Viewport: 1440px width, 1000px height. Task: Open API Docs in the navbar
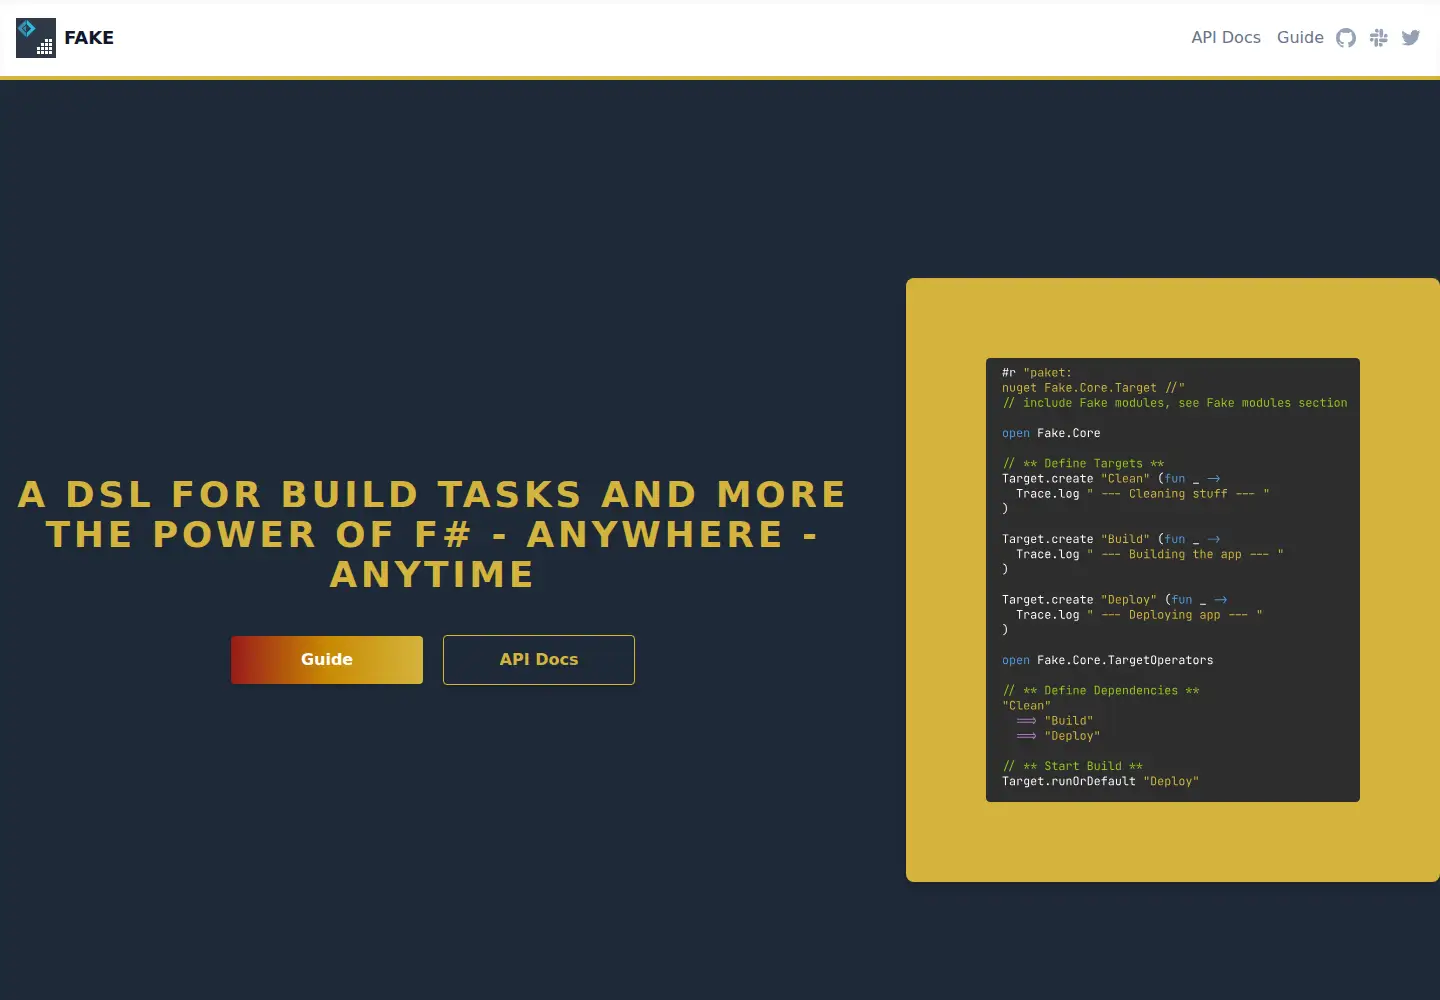[x=1226, y=37]
